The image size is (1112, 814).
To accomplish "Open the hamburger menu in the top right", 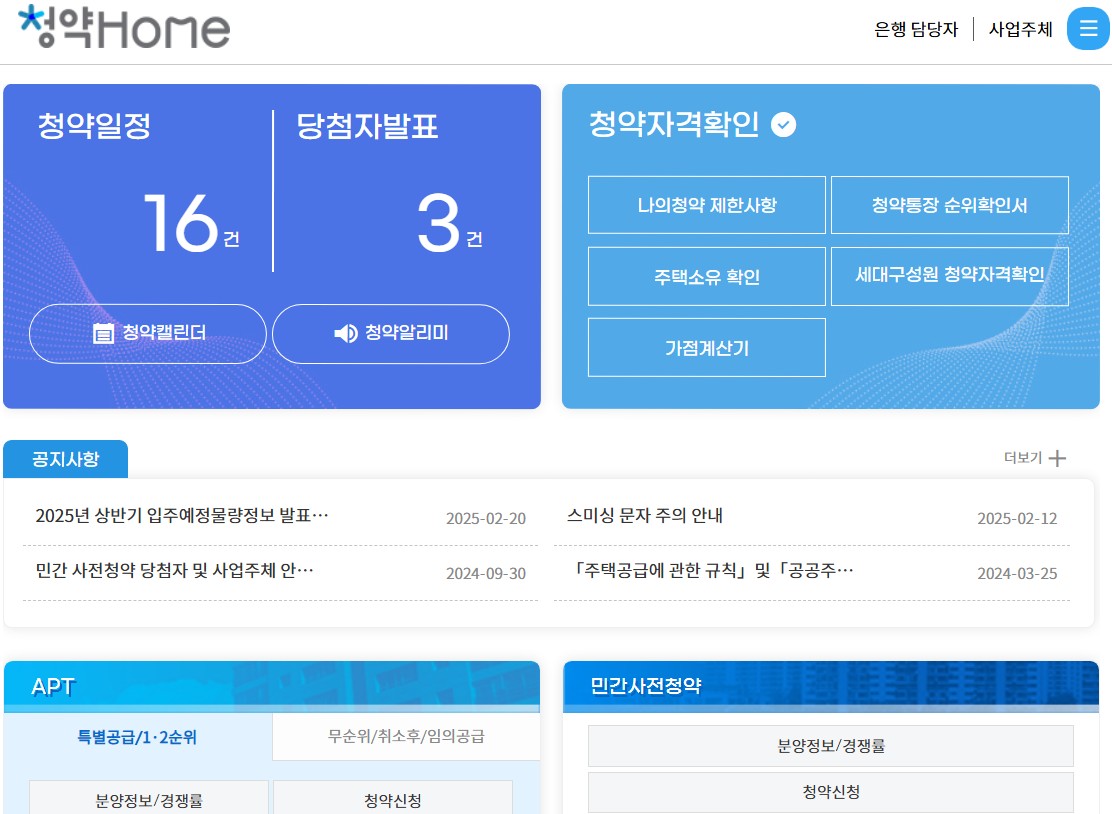I will 1088,28.
